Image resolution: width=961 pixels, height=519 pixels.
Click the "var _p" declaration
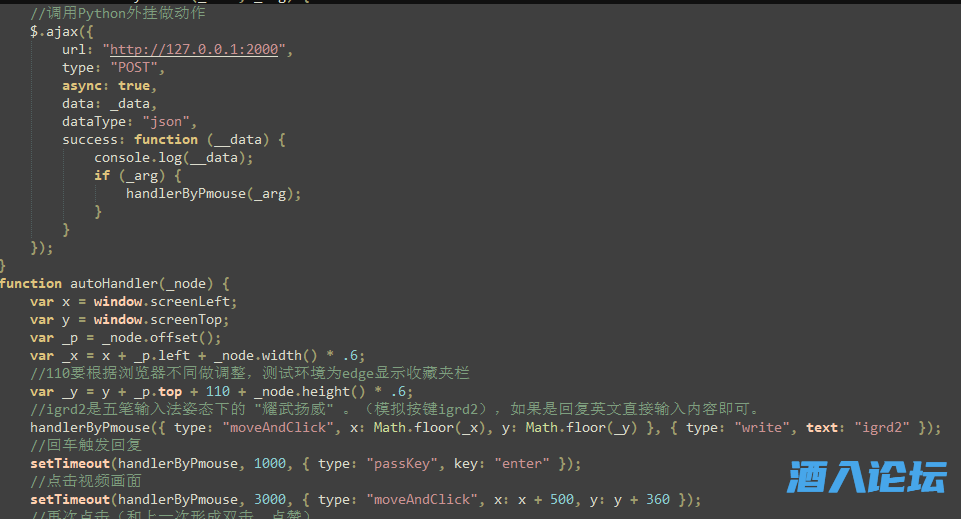(54, 338)
